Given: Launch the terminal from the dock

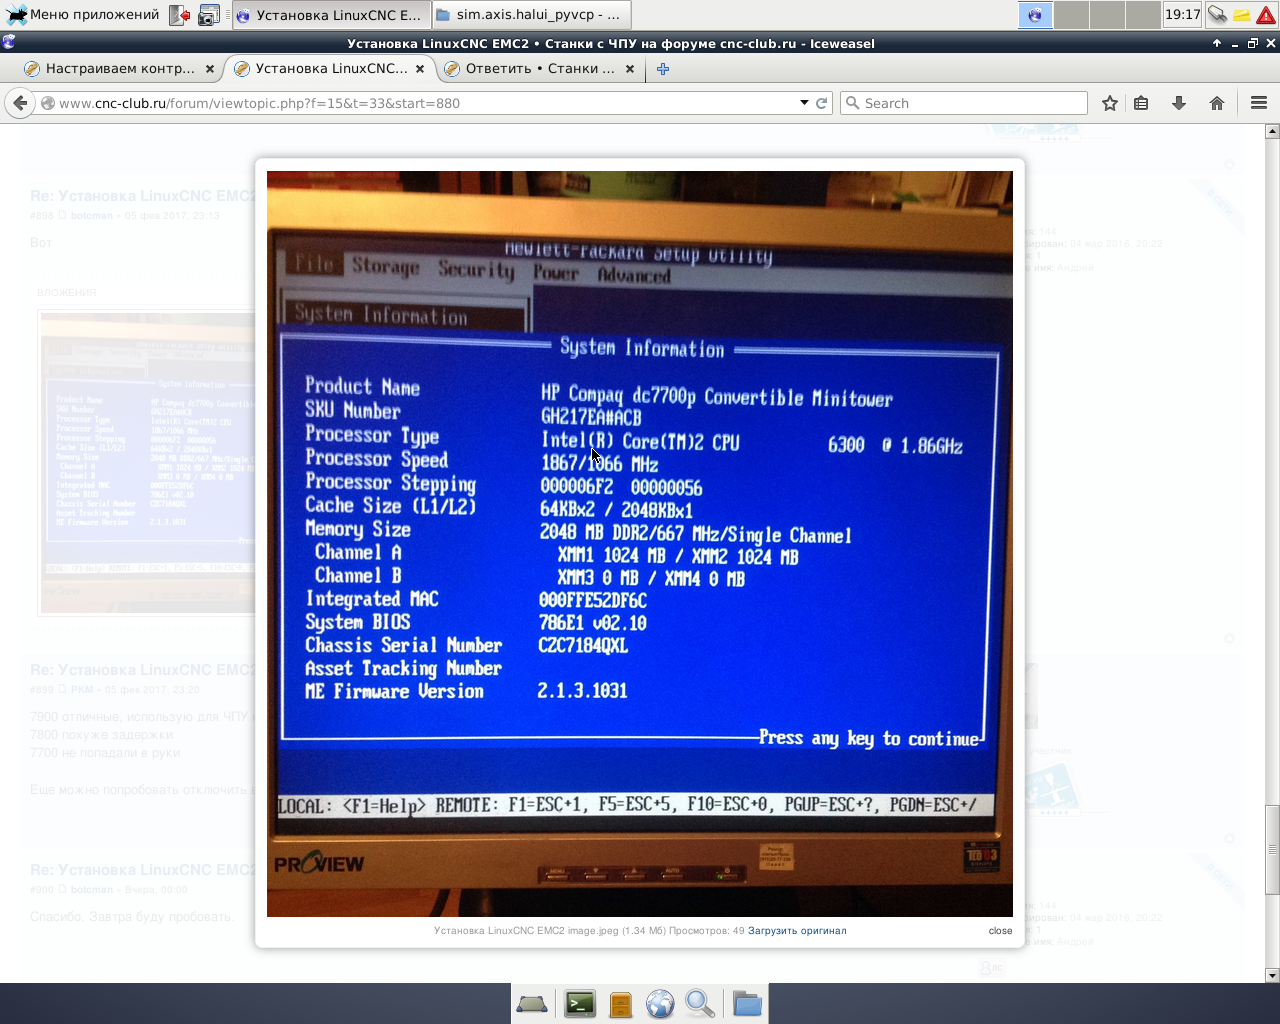Looking at the screenshot, I should pyautogui.click(x=580, y=1003).
